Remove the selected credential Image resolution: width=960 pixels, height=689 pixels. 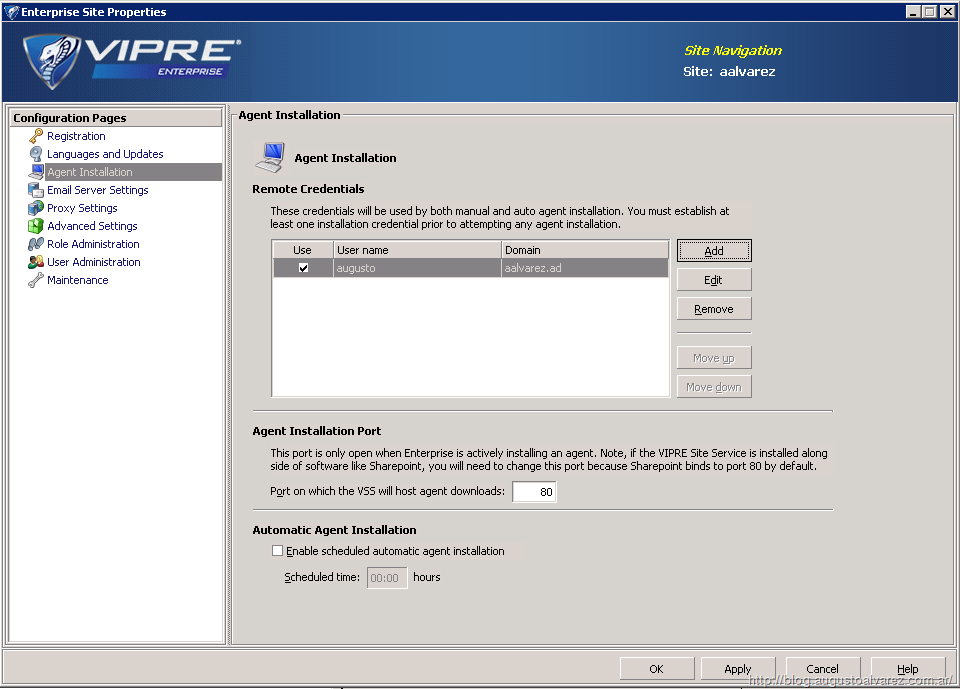(713, 309)
